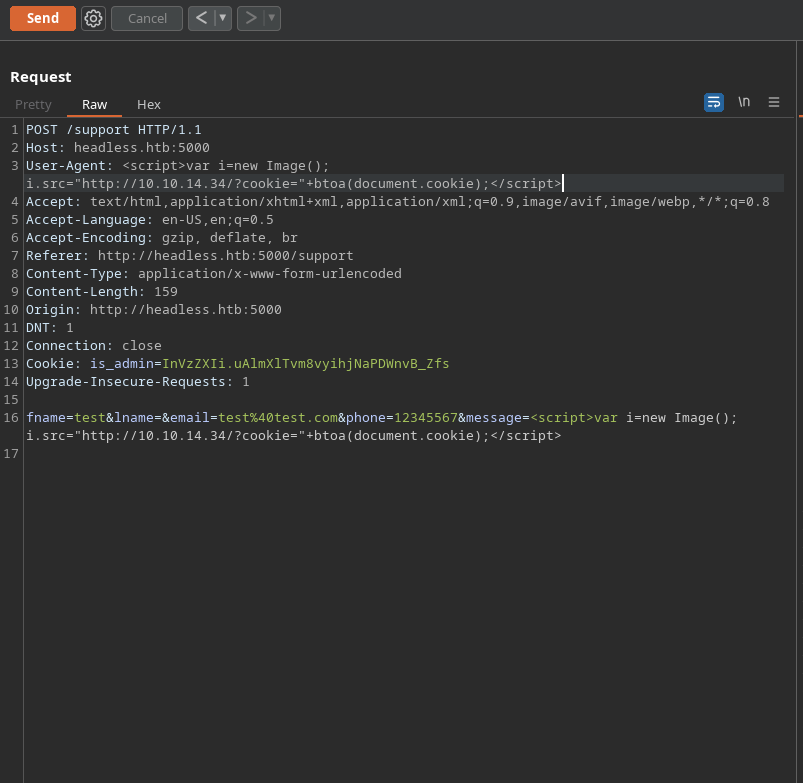Switch to the Hex tab
The image size is (803, 783).
click(x=149, y=104)
